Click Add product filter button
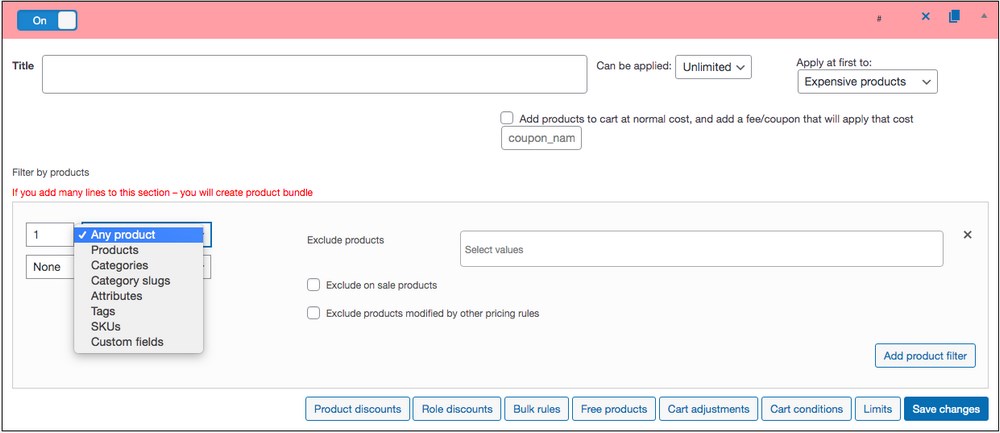1000x433 pixels. 925,356
